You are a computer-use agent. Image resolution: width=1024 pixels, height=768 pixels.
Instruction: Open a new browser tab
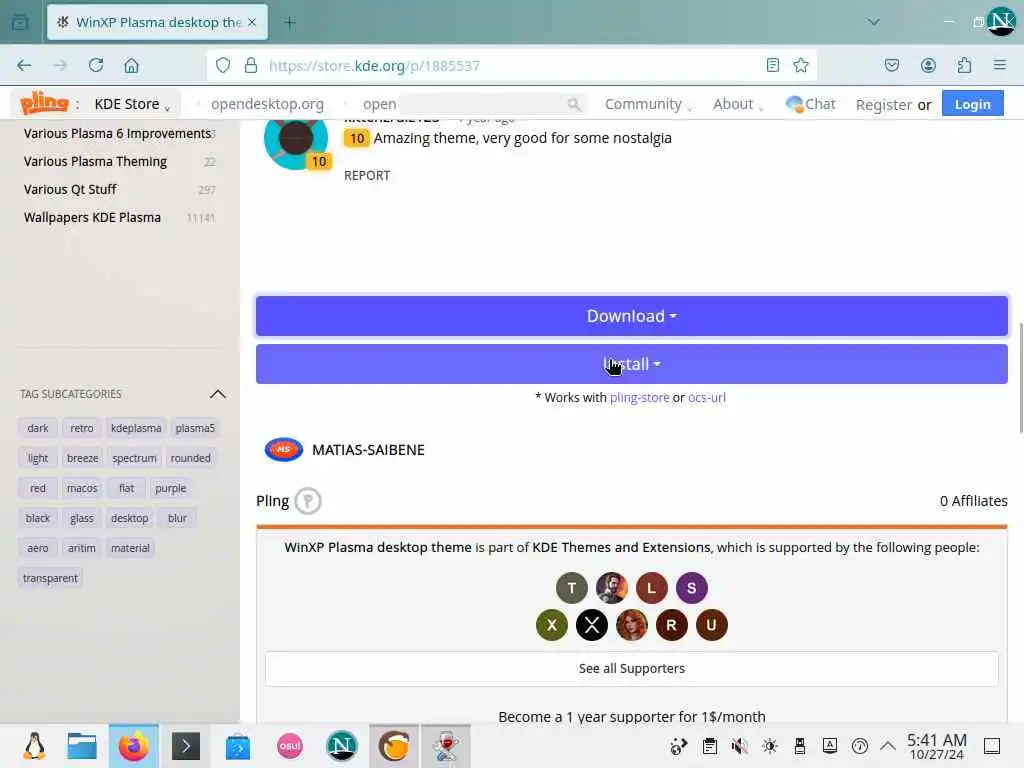290,22
